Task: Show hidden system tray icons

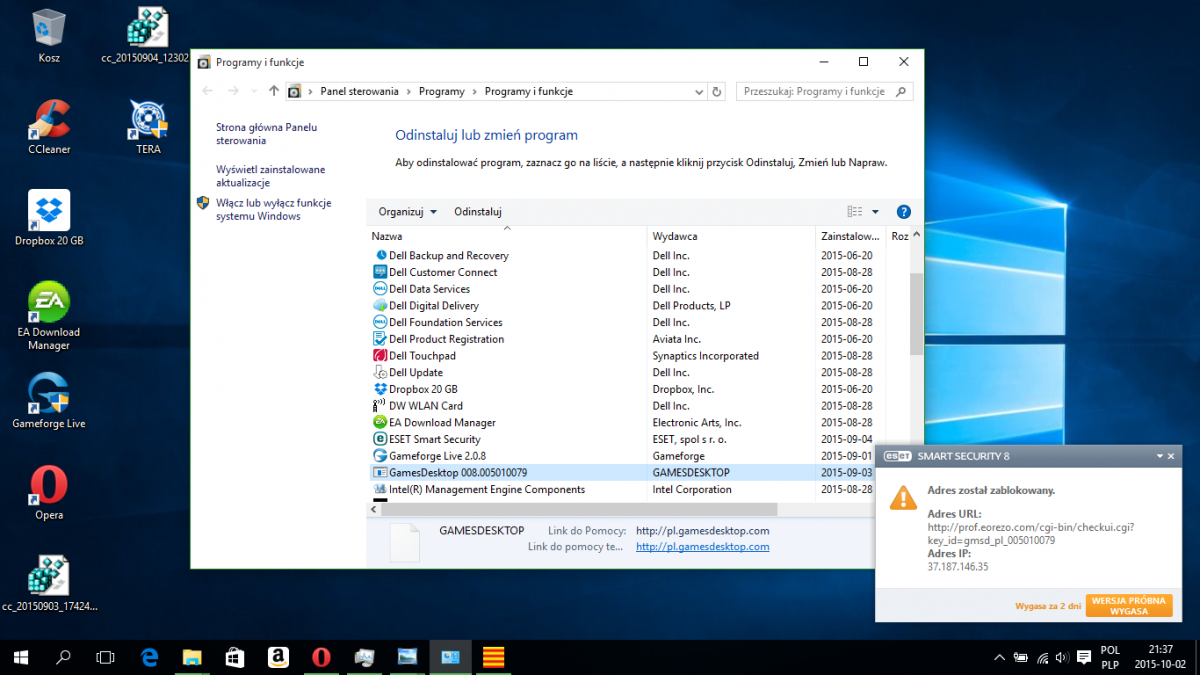Action: [x=999, y=657]
